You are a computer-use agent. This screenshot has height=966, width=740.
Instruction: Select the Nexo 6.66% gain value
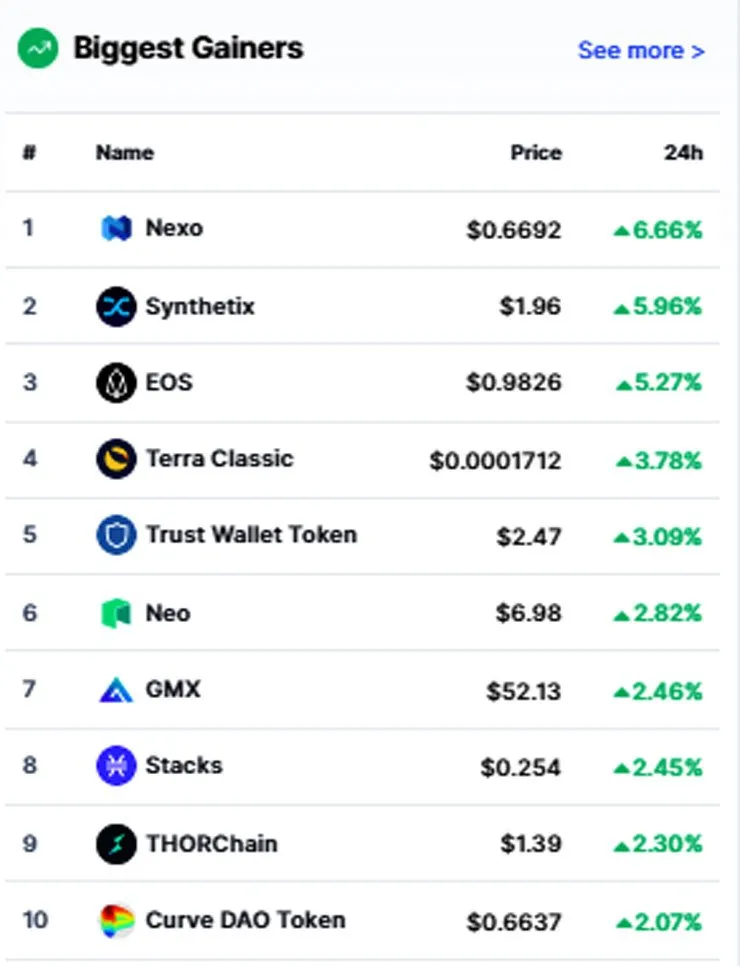pyautogui.click(x=658, y=230)
